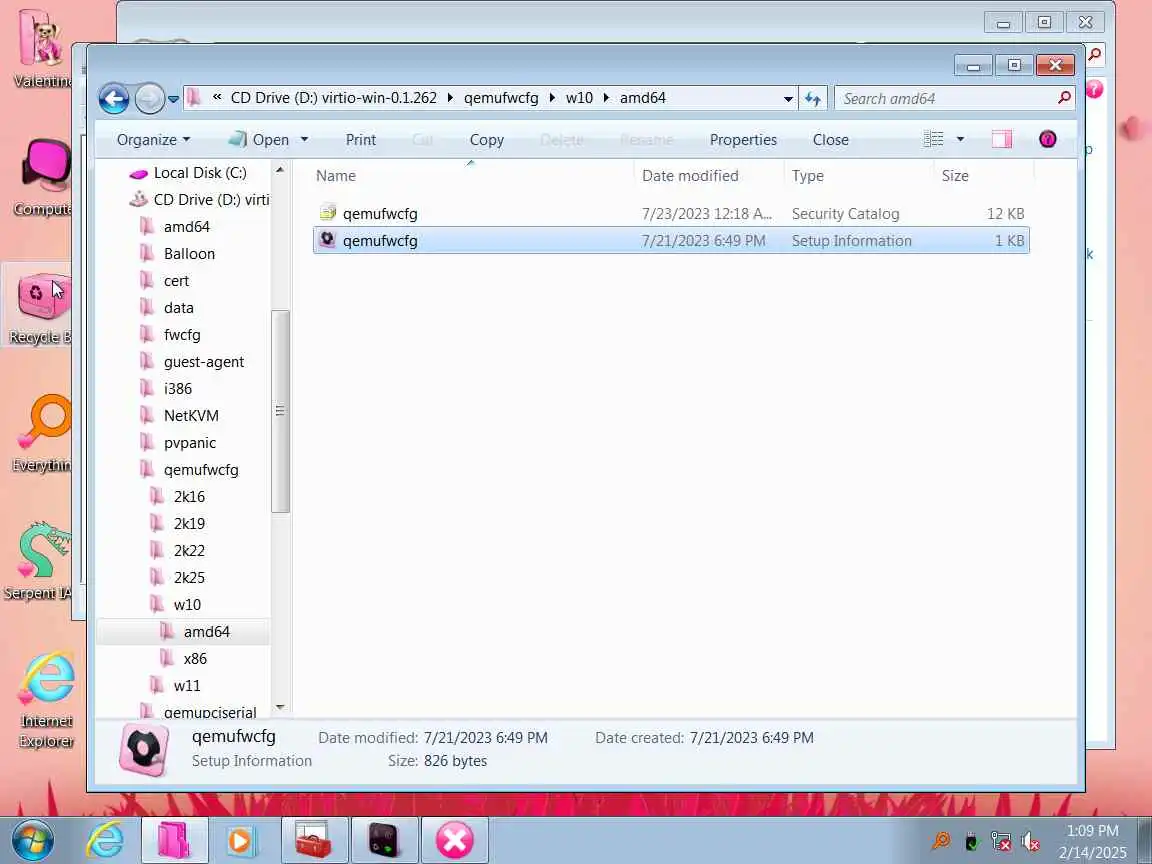Click the navigation pane scroll down arrow
This screenshot has width=1152, height=864.
(x=280, y=708)
